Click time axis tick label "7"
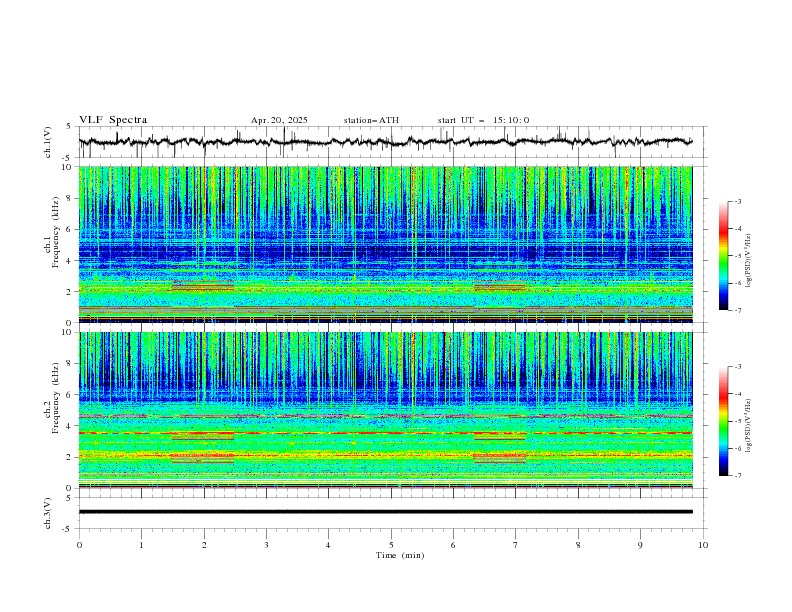Viewport: 792px width, 612px height. click(516, 545)
